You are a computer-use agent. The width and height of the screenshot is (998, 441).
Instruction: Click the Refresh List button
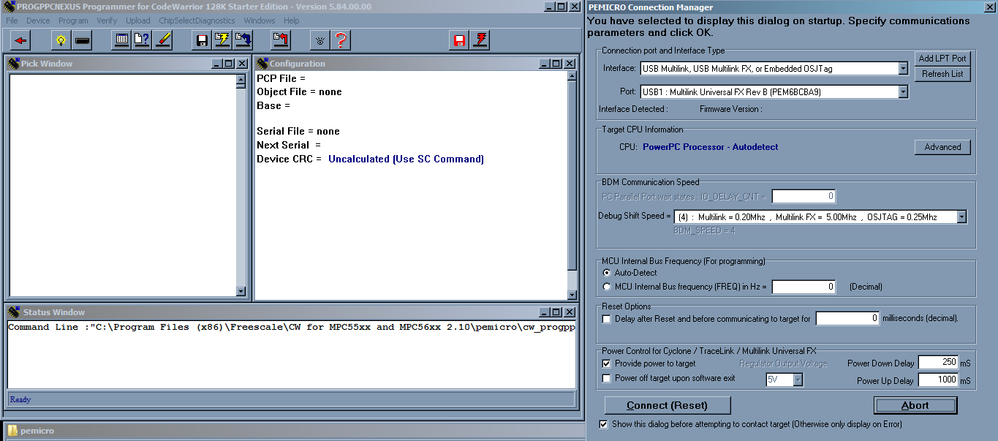point(942,74)
